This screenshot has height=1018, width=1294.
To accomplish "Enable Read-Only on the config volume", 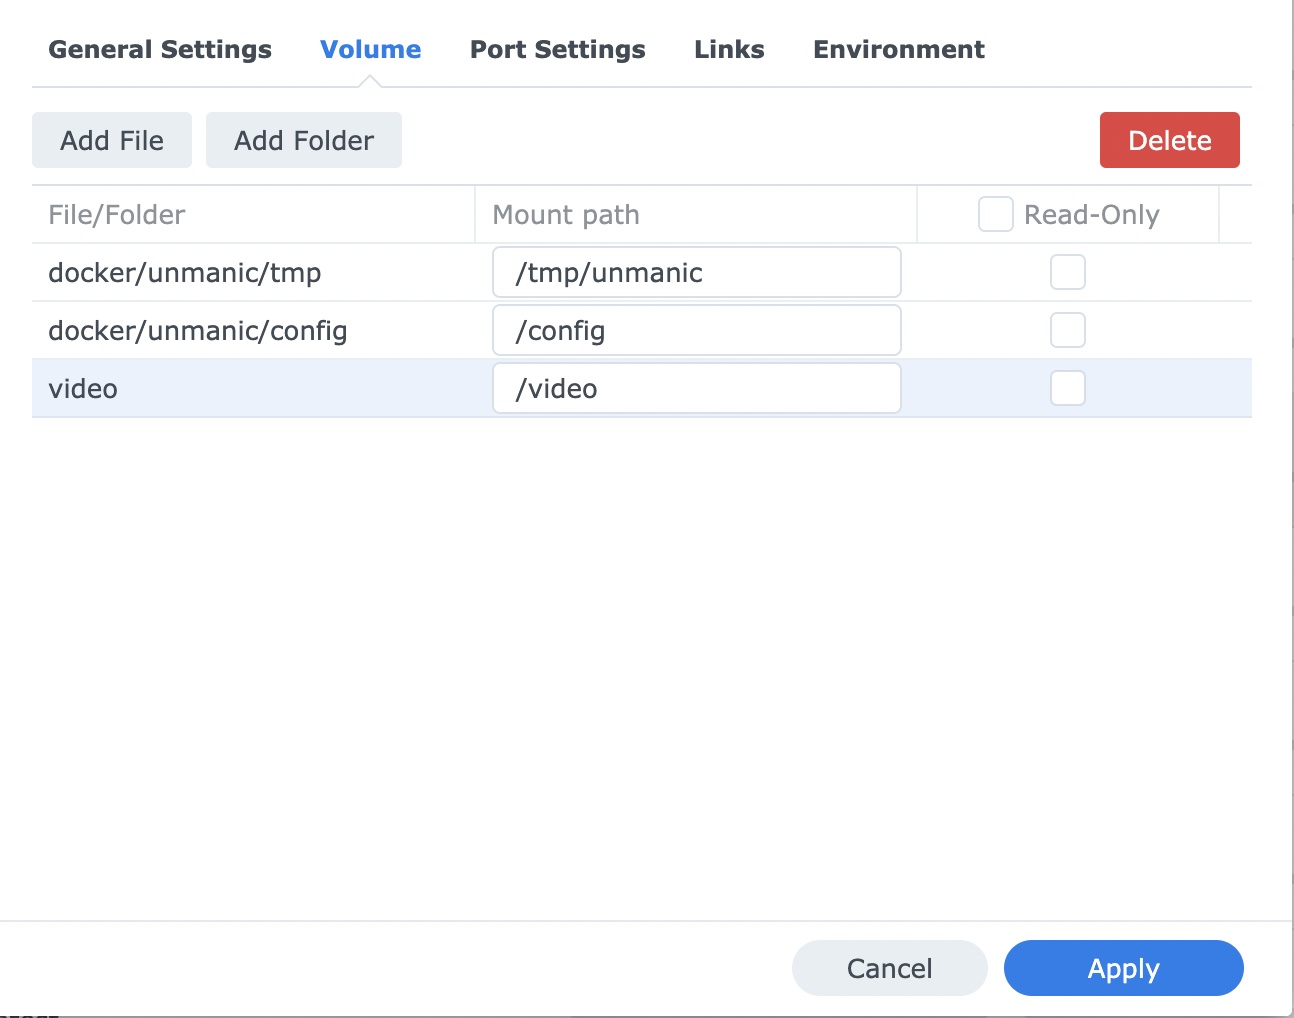I will tap(1067, 329).
